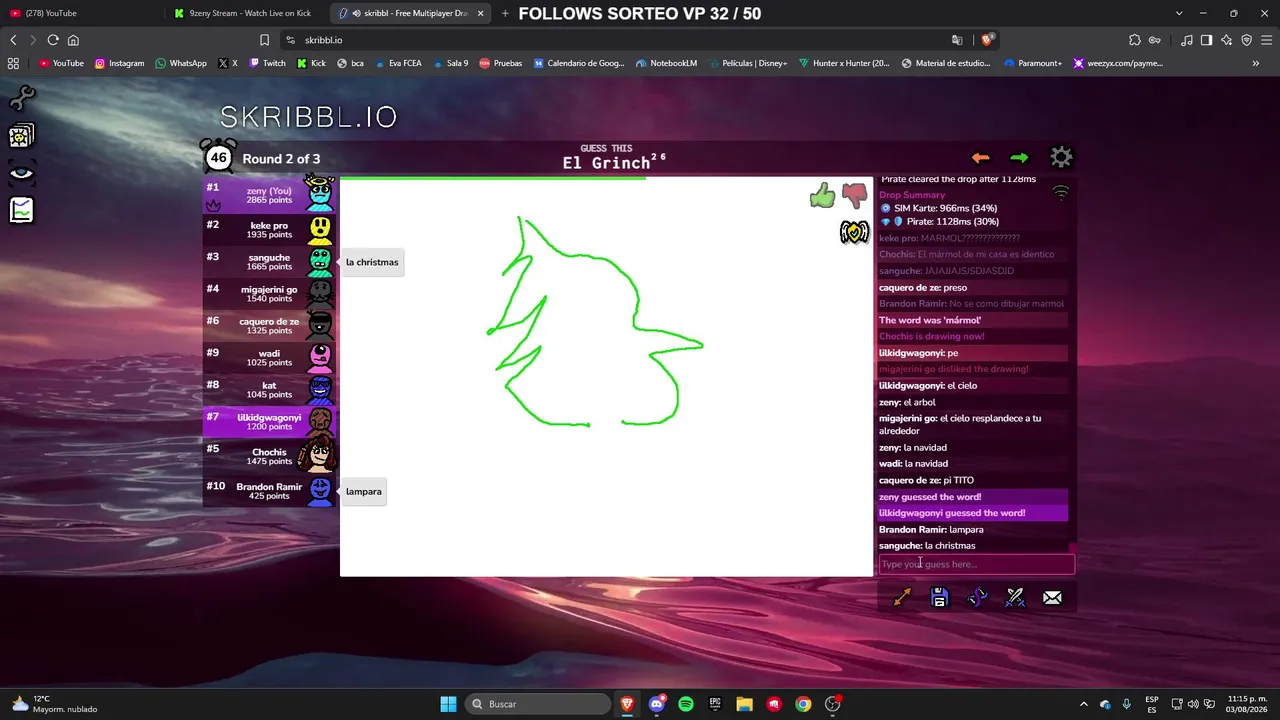Open the Windows Start menu
The height and width of the screenshot is (720, 1280).
448,704
